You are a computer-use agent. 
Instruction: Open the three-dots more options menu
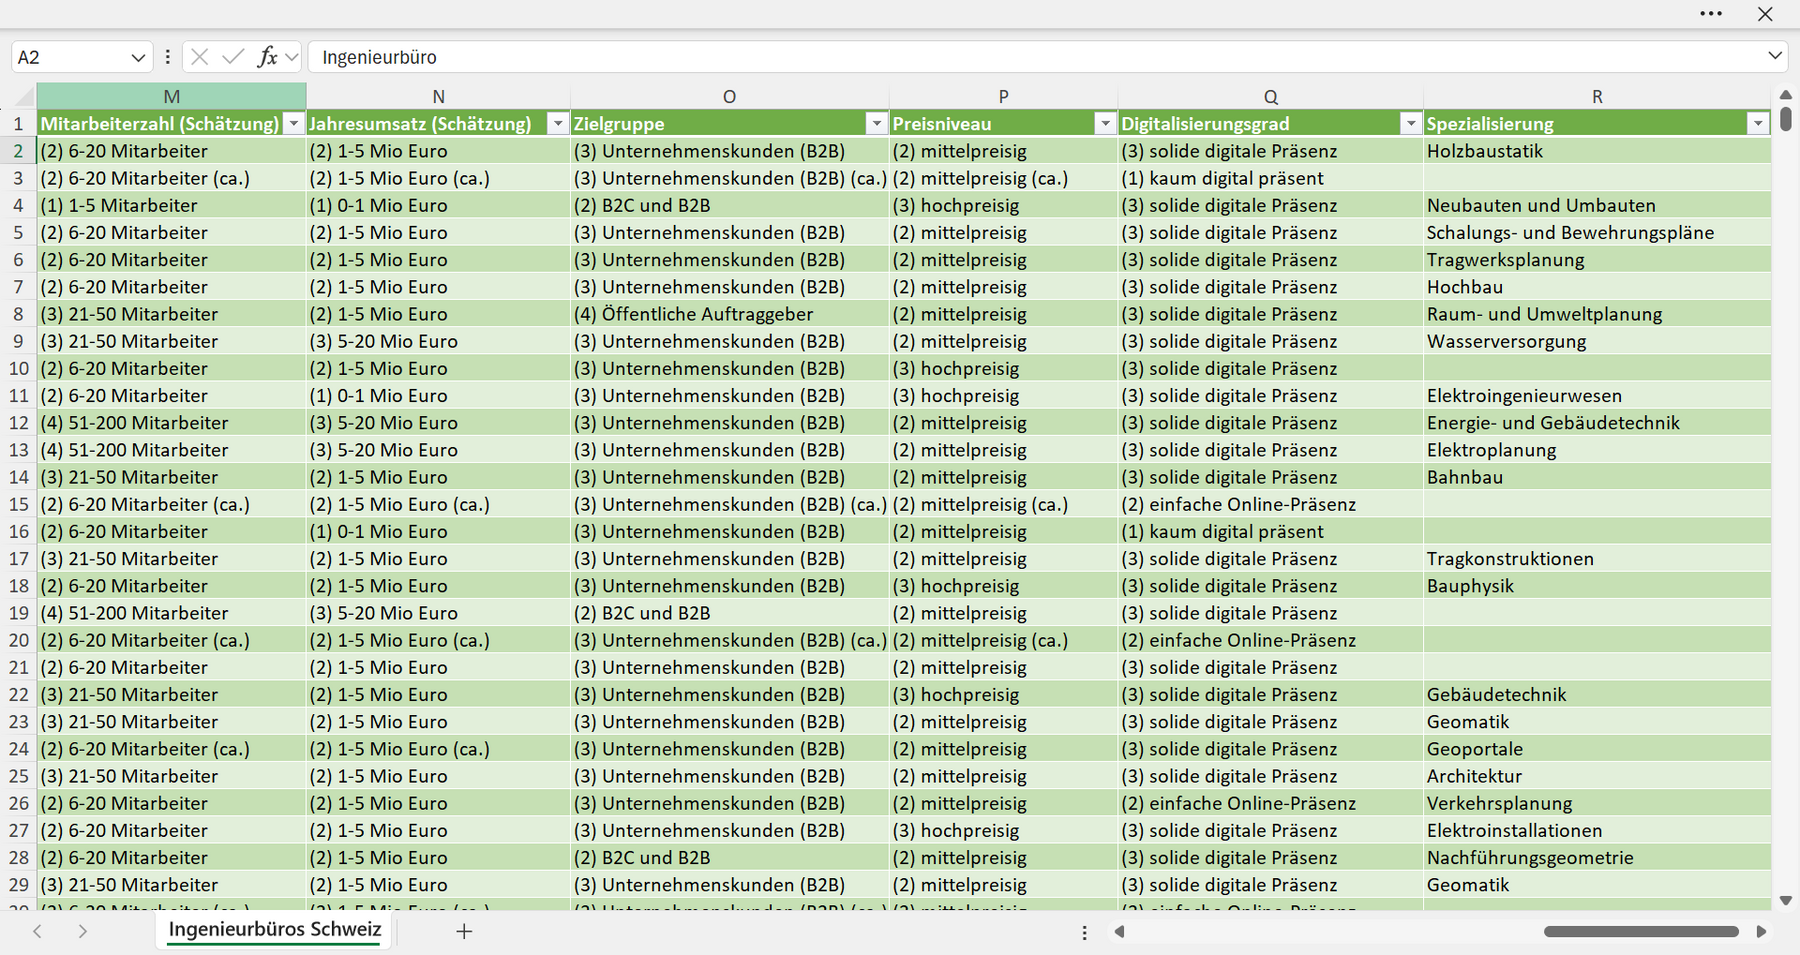[x=1711, y=14]
